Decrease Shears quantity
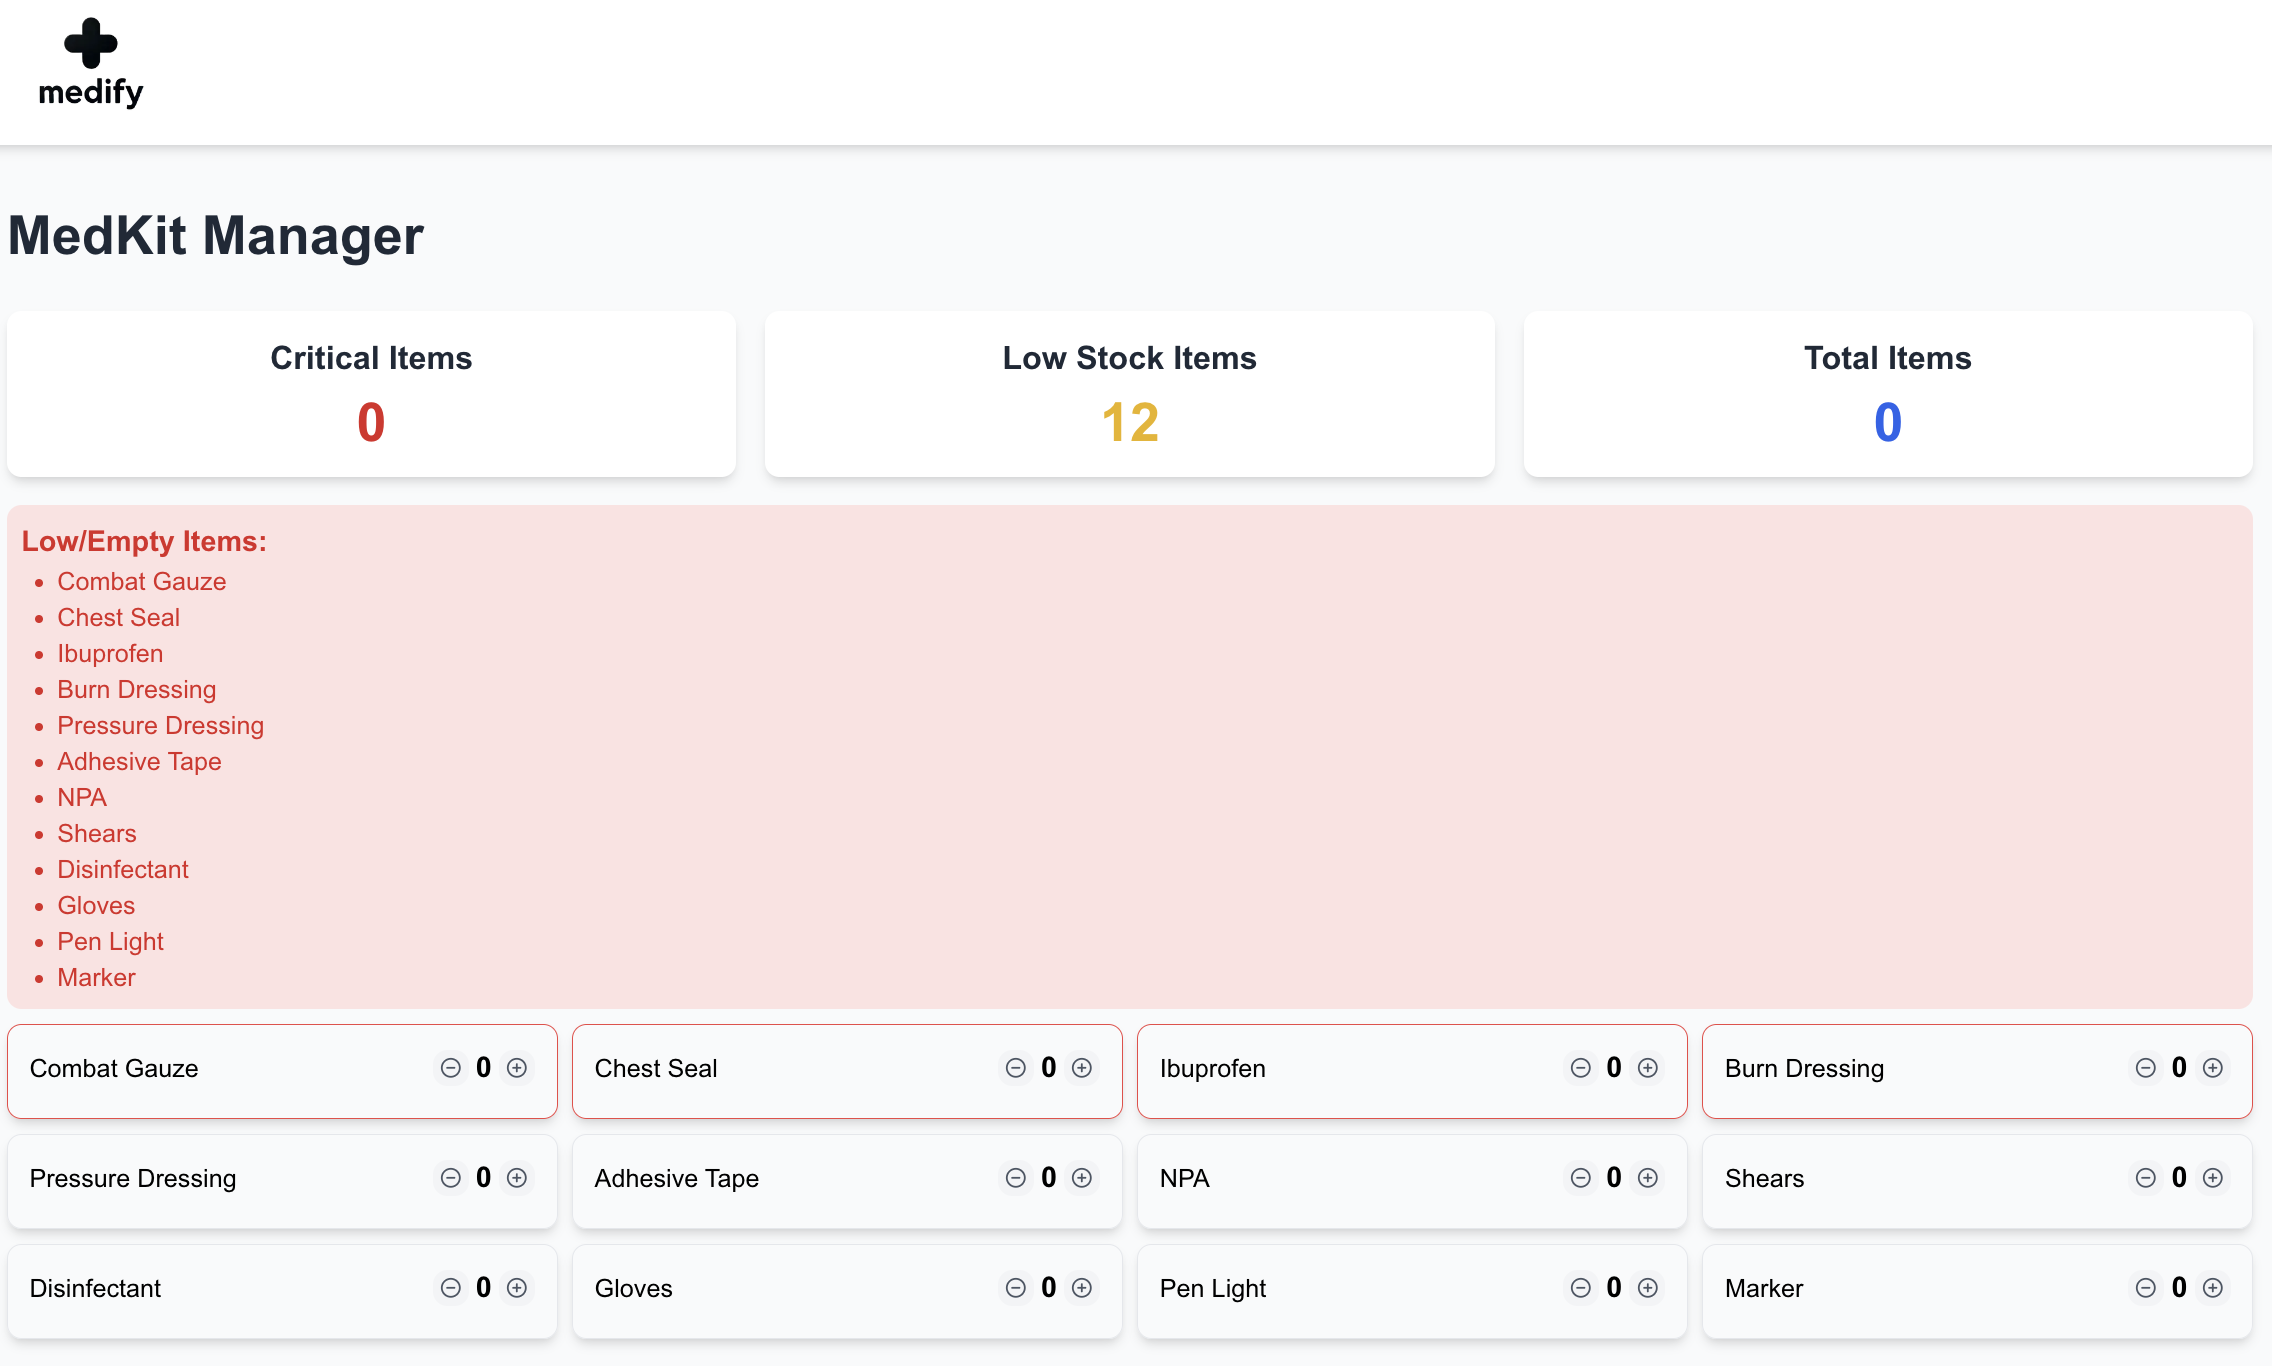Image resolution: width=2272 pixels, height=1366 pixels. (2146, 1178)
